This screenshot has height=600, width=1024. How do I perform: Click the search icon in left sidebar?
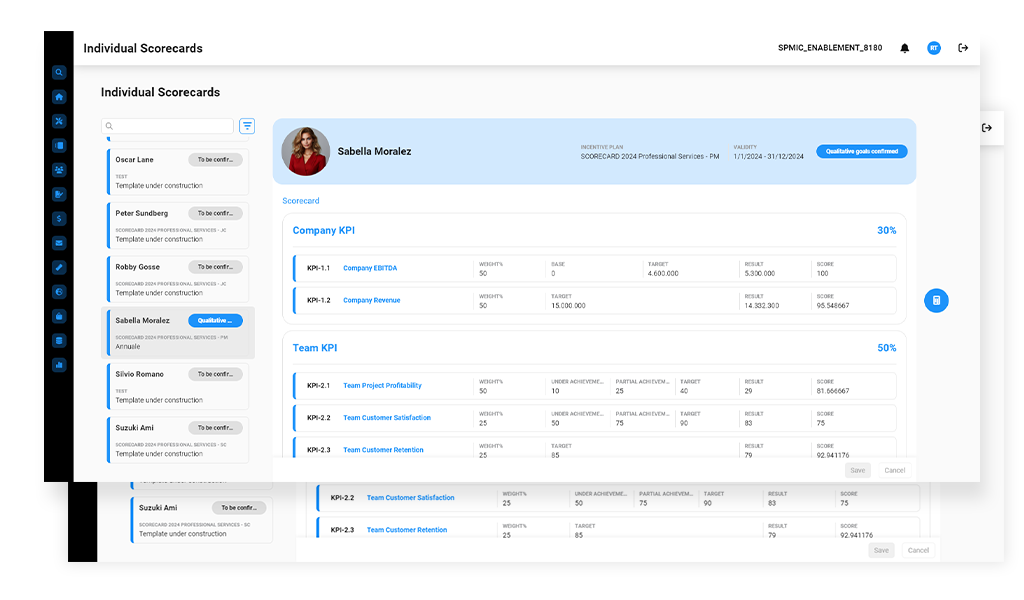(x=59, y=72)
